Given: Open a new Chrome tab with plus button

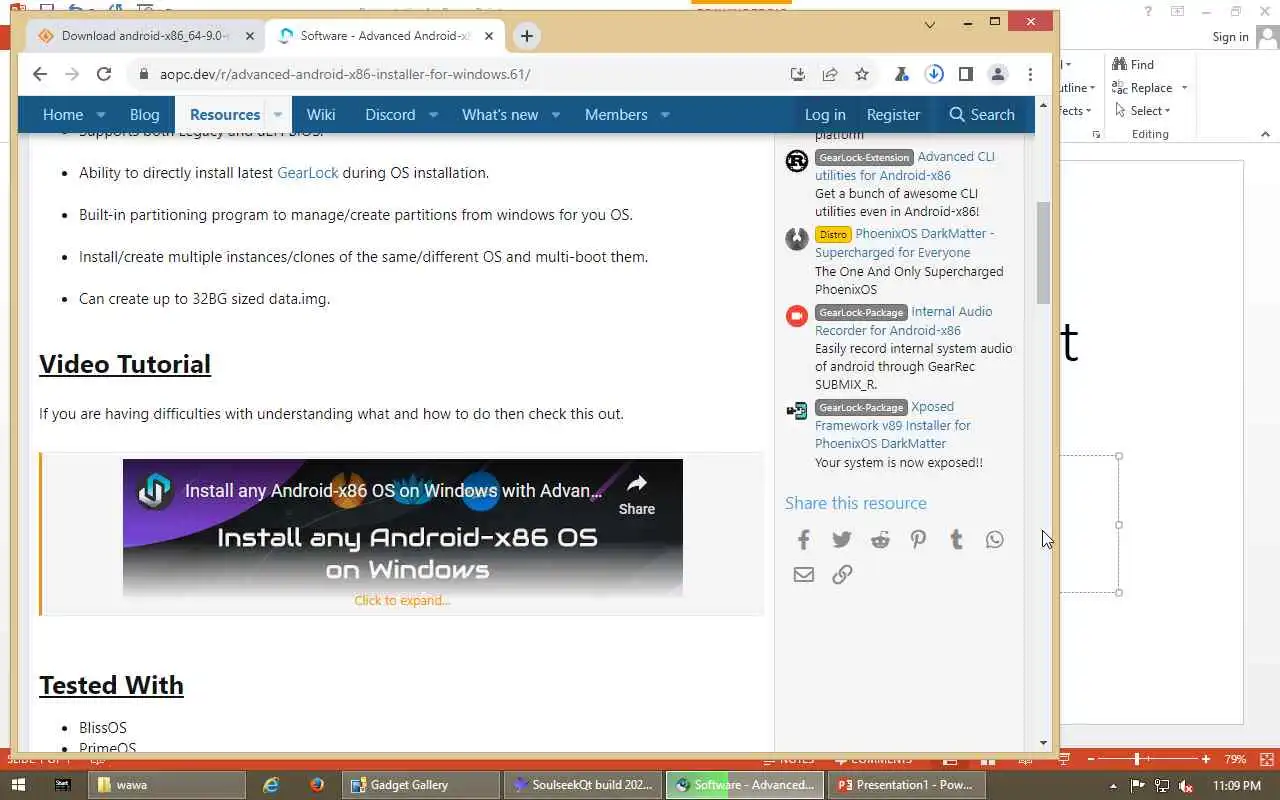Looking at the screenshot, I should [x=527, y=36].
